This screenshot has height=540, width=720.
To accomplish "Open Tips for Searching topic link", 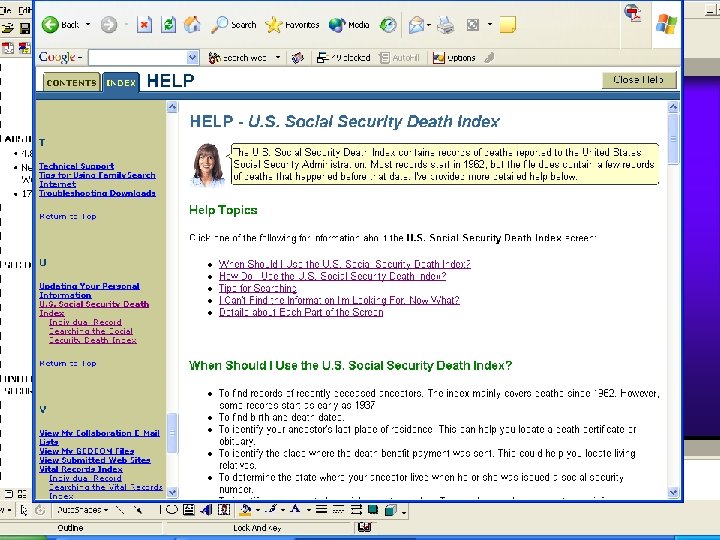I will point(258,288).
